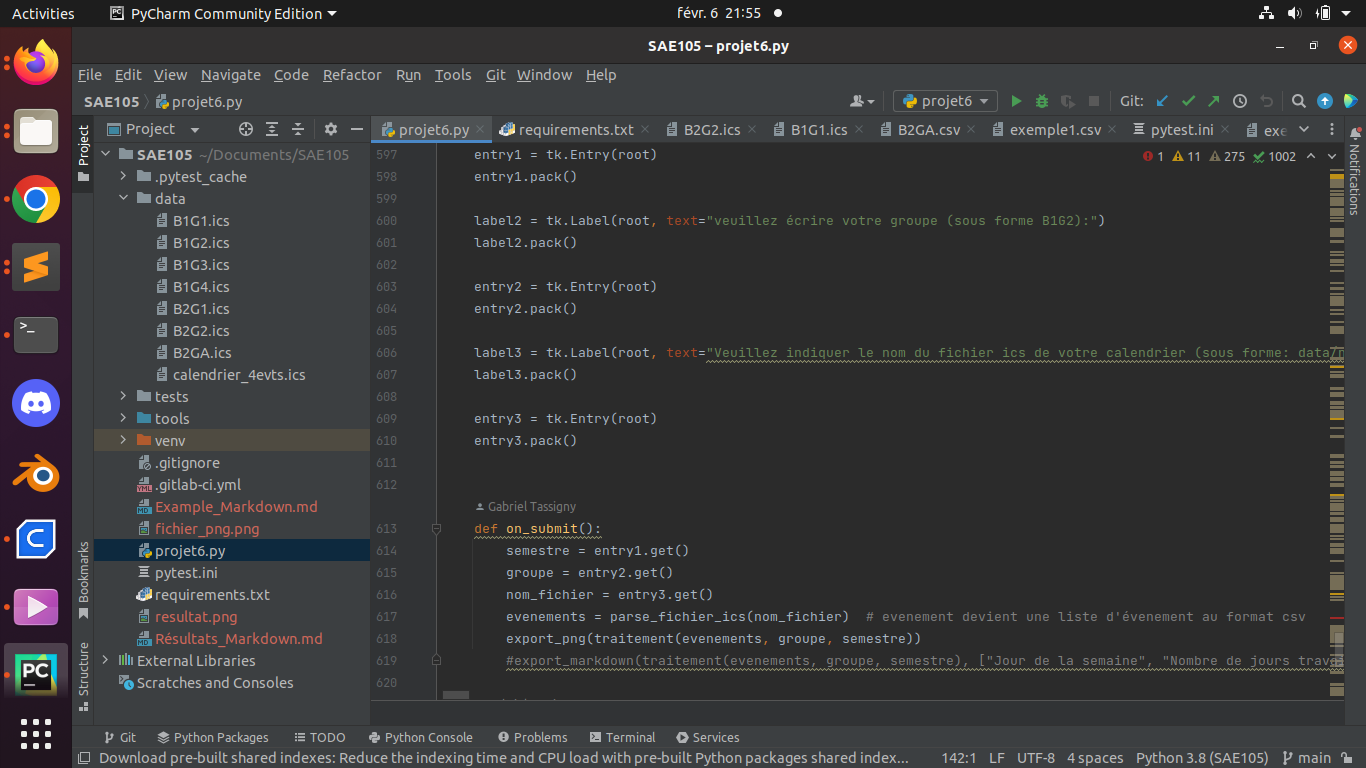Open the Git menu
The height and width of the screenshot is (768, 1366).
[496, 75]
